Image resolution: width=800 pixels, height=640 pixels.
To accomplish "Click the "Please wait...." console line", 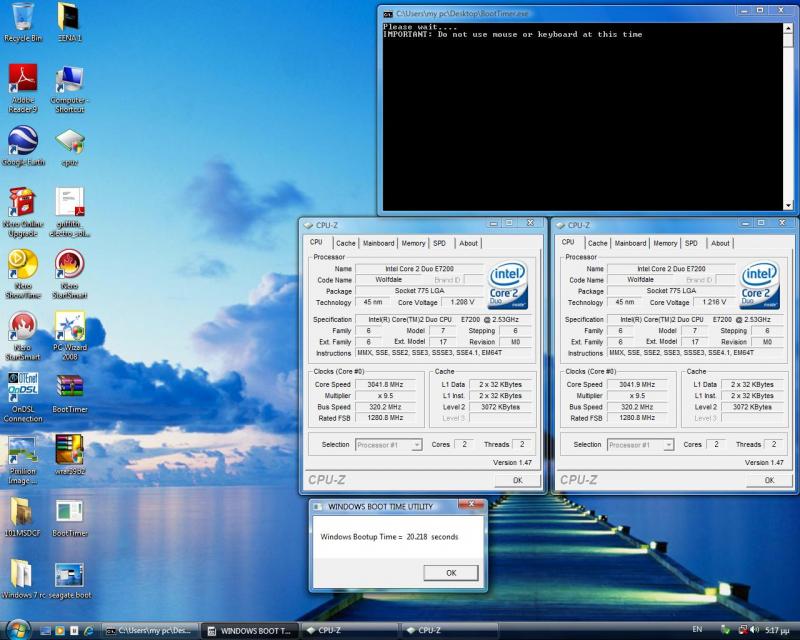I will (420, 27).
